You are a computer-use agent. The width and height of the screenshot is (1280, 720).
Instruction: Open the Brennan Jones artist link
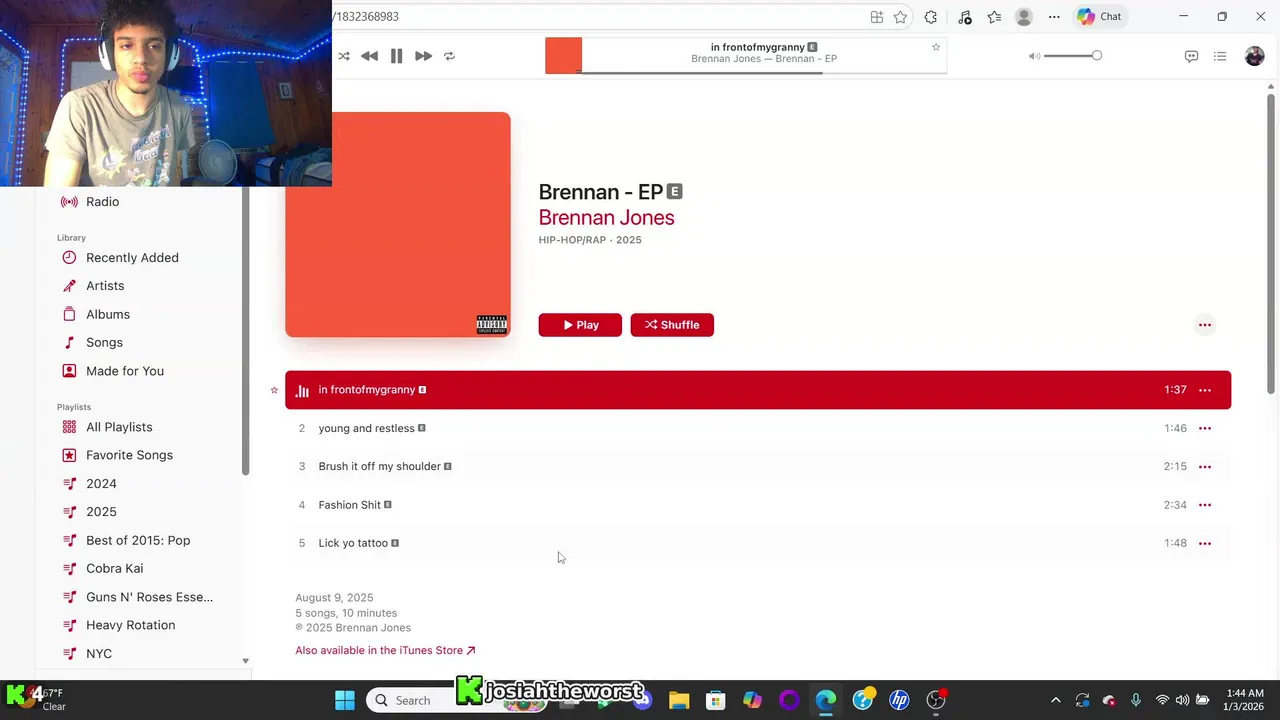[x=606, y=217]
